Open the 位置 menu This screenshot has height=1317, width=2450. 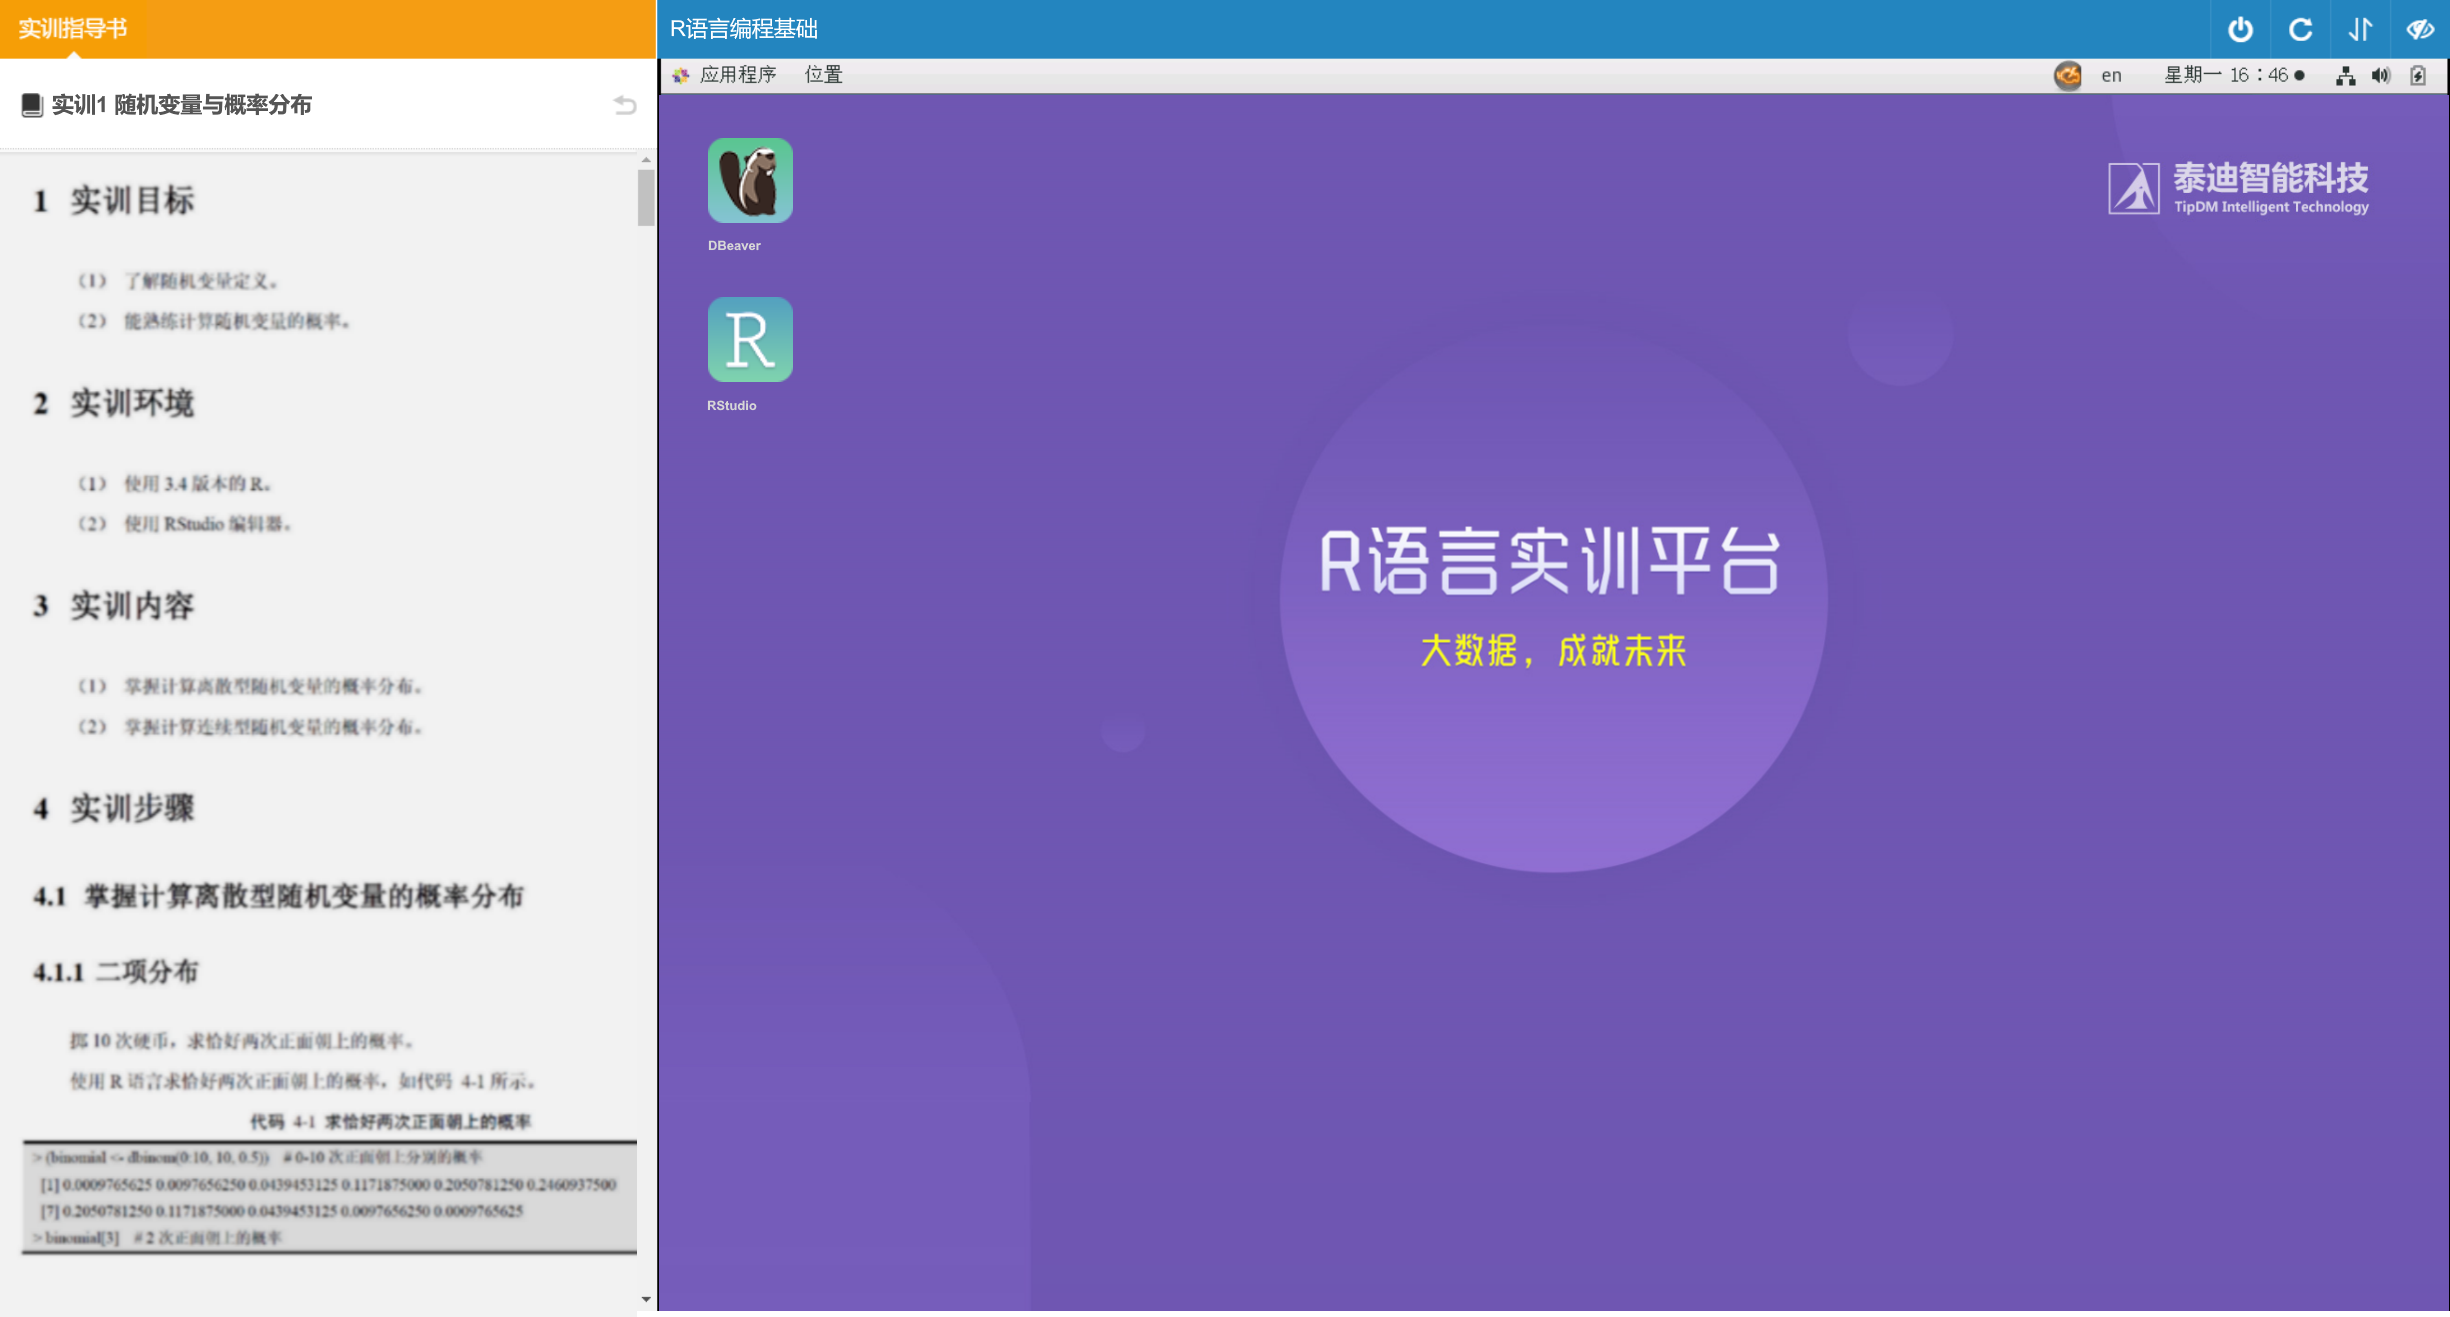coord(824,75)
